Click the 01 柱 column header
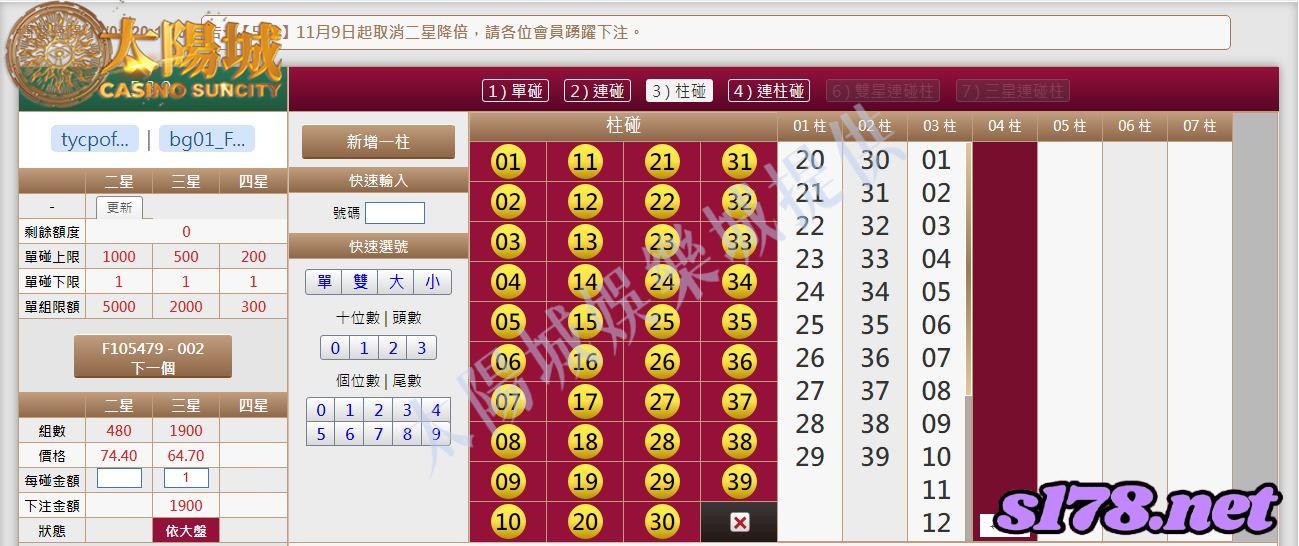 point(810,126)
